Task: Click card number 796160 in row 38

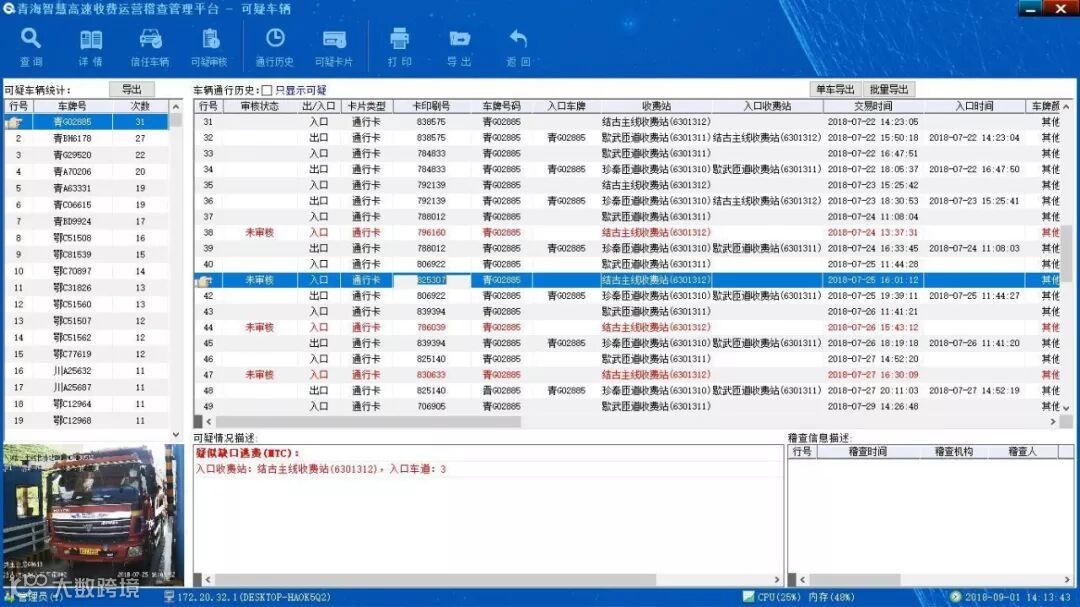Action: [431, 233]
